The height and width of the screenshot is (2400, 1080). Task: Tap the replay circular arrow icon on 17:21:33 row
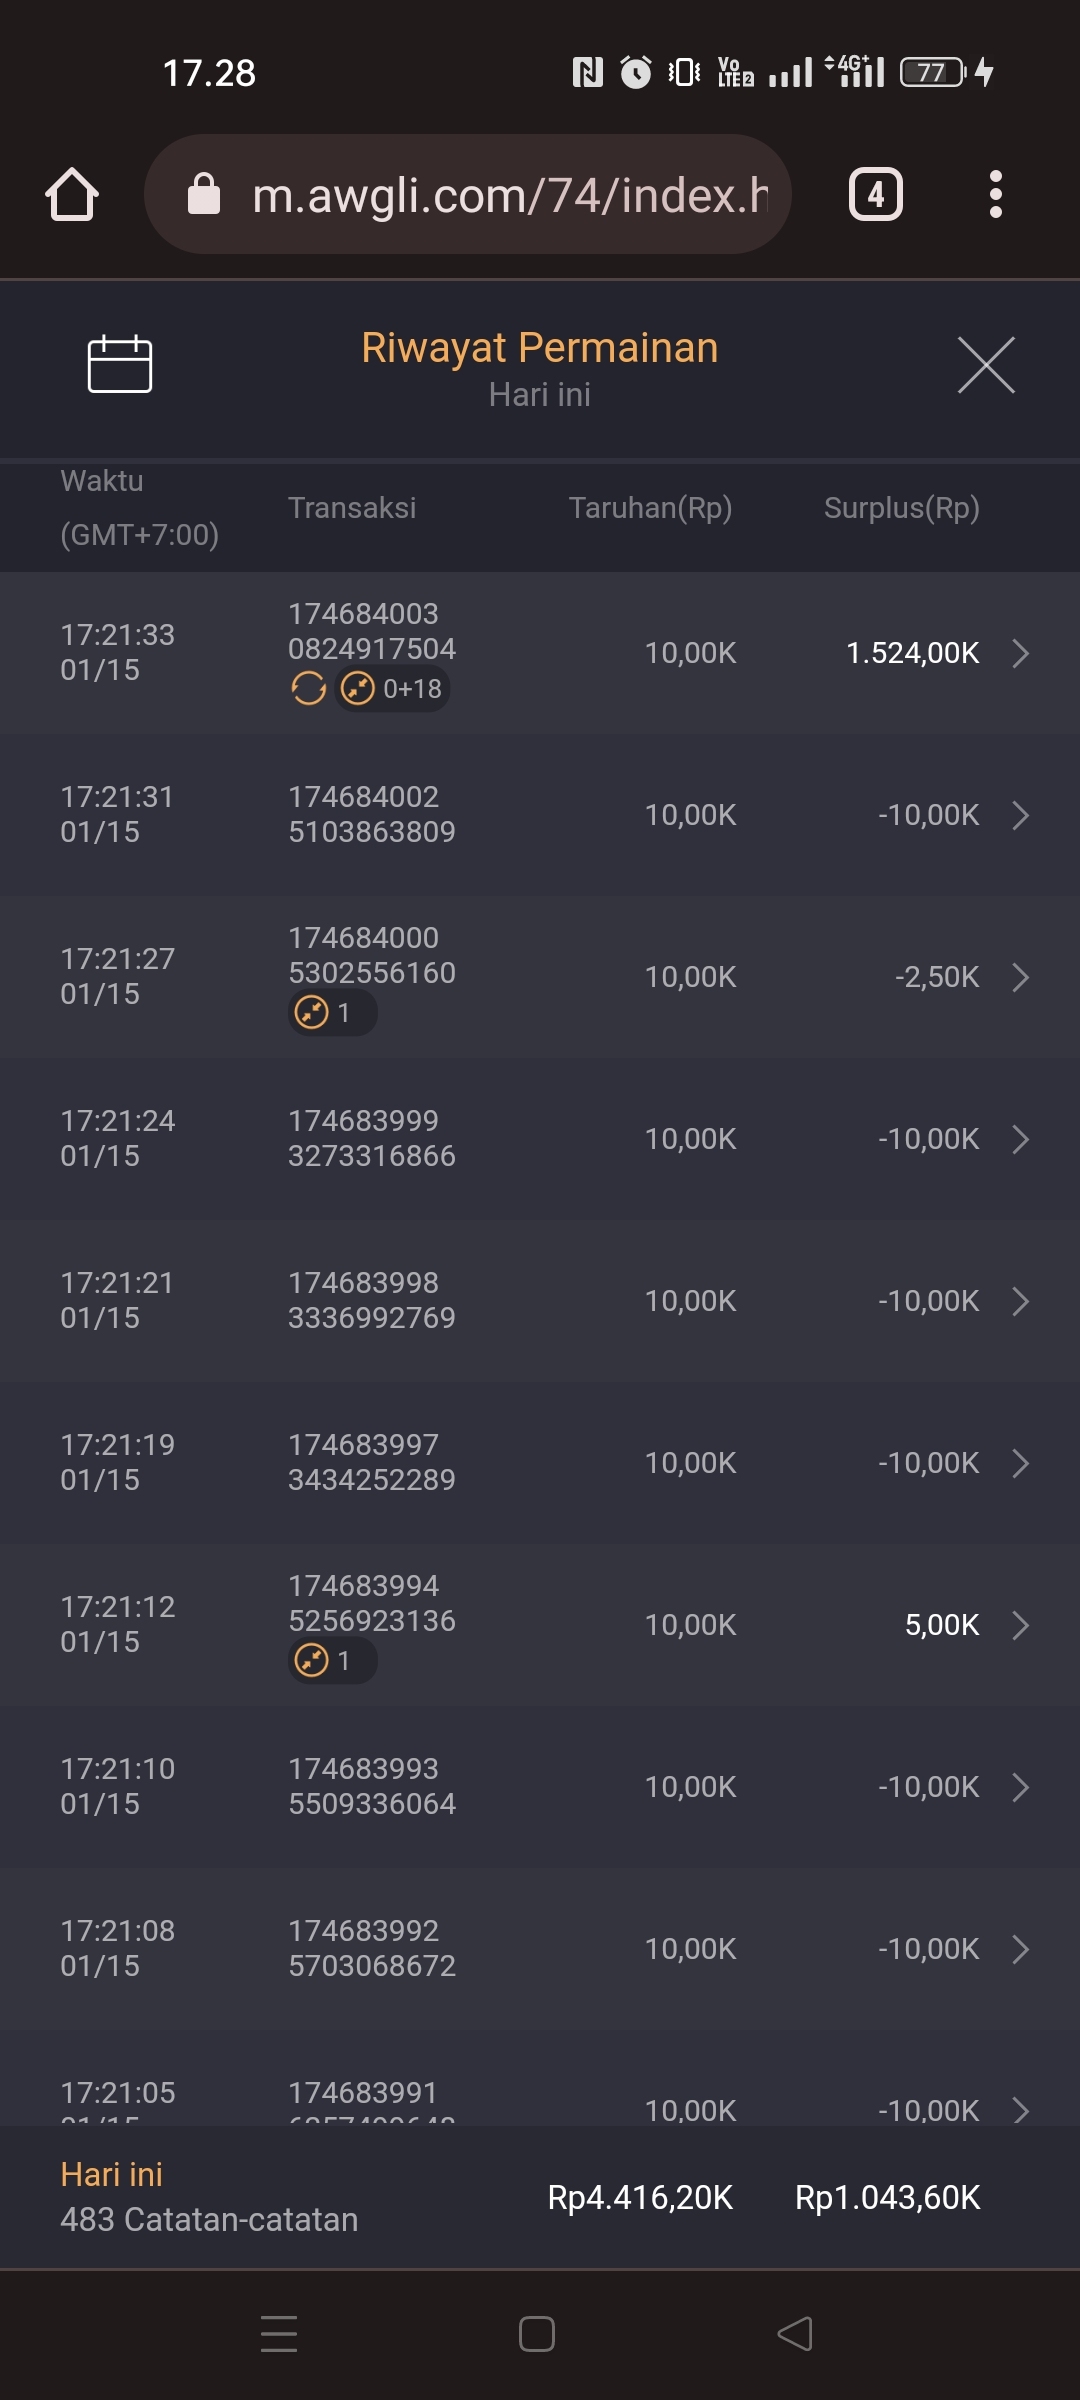tap(308, 688)
